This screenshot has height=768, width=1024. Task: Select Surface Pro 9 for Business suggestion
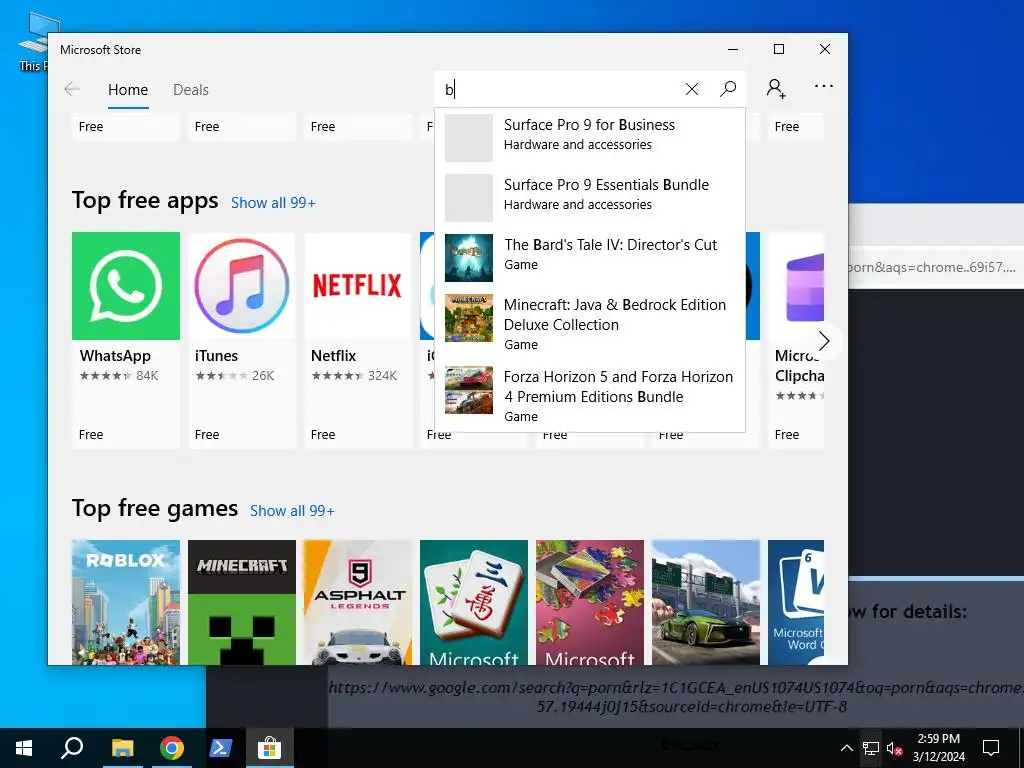point(590,138)
